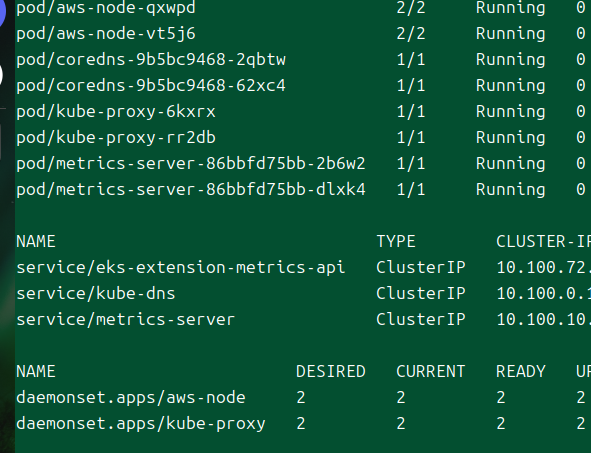Select text pod/aws-node-qxwpd
The height and width of the screenshot is (453, 591).
106,8
